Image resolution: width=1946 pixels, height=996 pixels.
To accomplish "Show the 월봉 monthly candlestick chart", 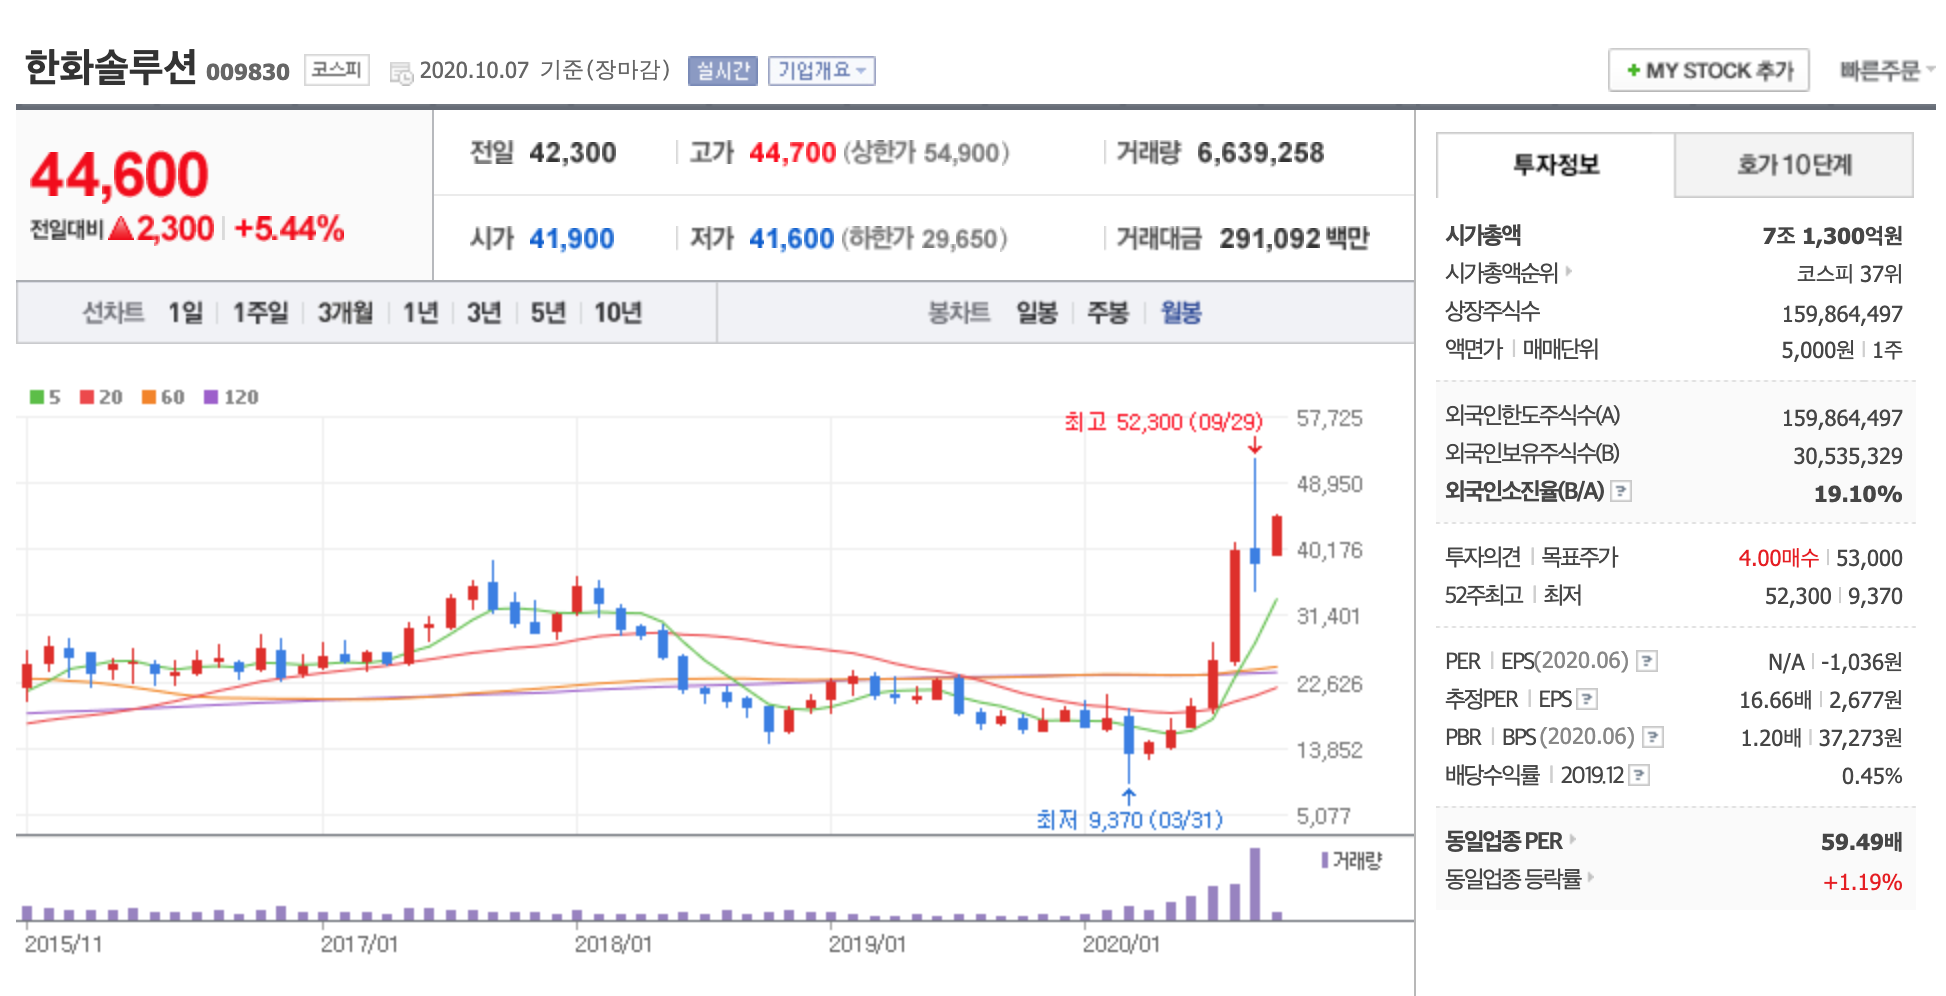I will pyautogui.click(x=1181, y=313).
